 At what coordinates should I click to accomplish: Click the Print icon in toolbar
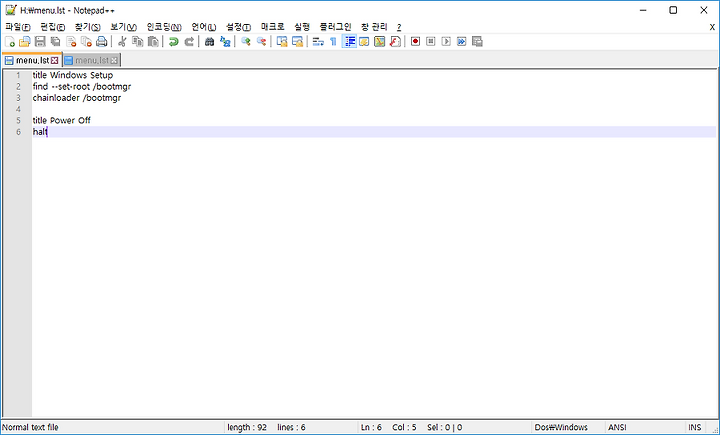(101, 42)
